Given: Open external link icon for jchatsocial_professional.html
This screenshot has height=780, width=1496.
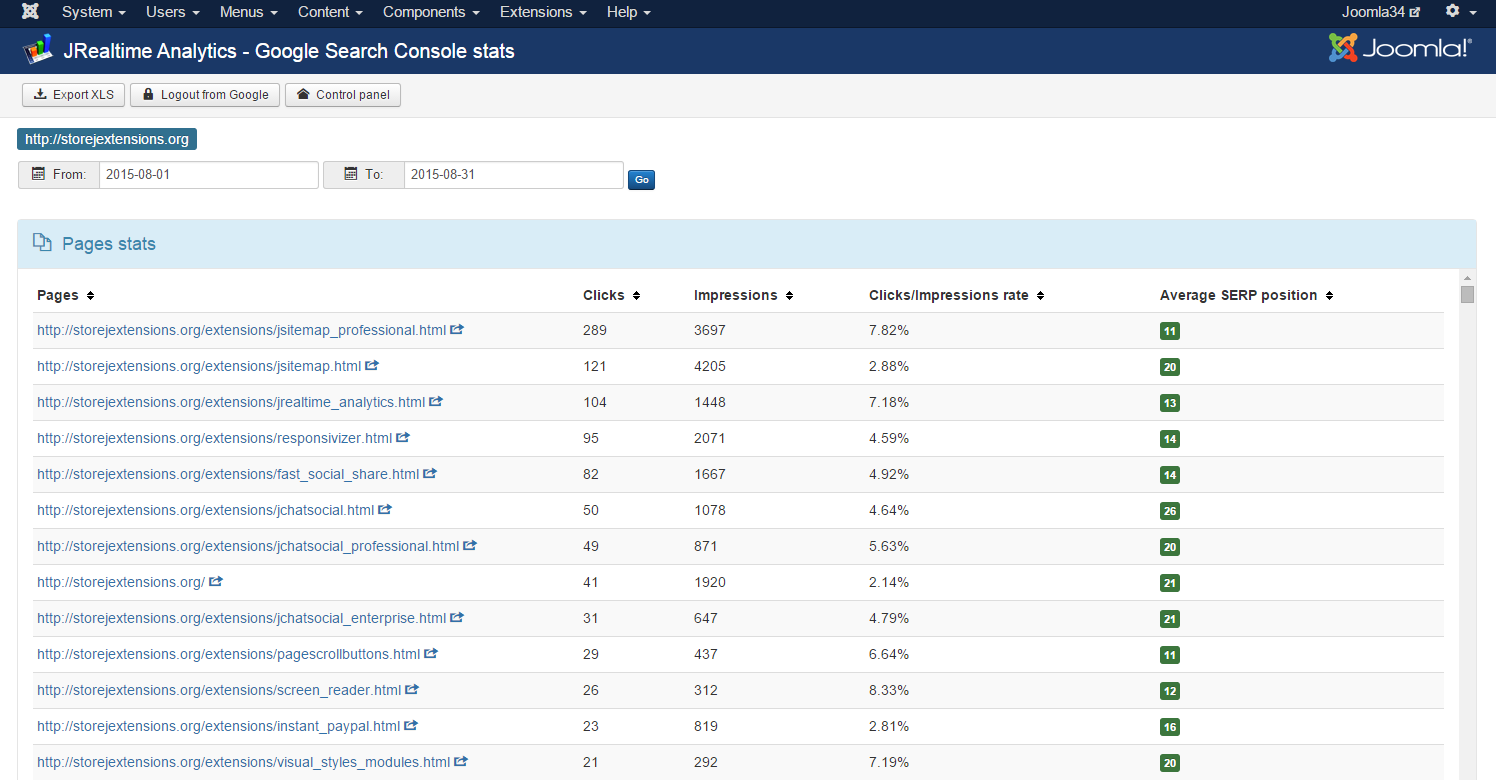Looking at the screenshot, I should [x=470, y=545].
